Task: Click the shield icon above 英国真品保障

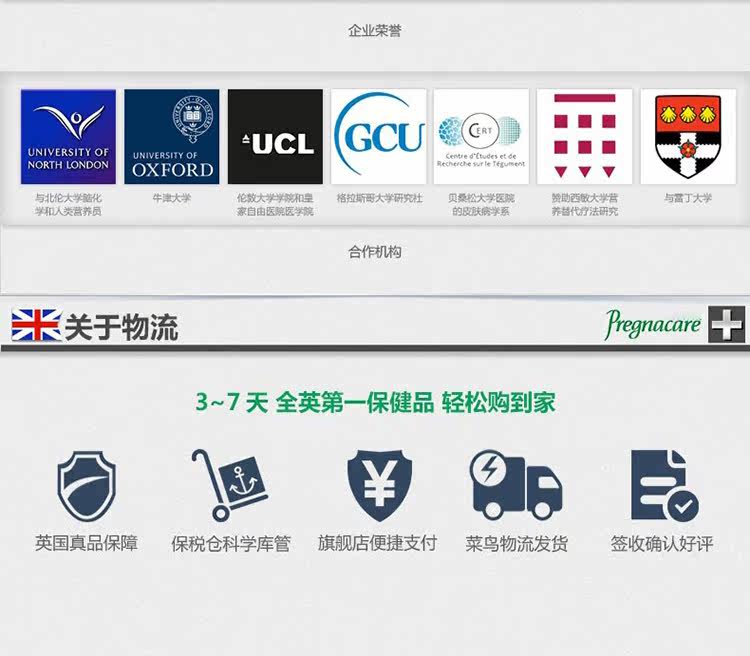Action: (87, 486)
